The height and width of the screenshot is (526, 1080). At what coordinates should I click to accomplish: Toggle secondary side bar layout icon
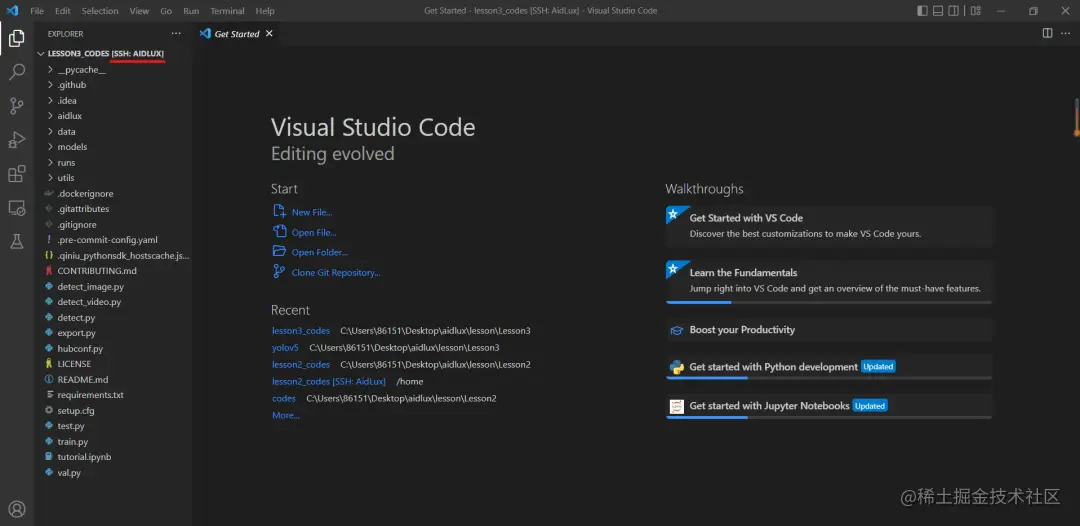pos(954,10)
